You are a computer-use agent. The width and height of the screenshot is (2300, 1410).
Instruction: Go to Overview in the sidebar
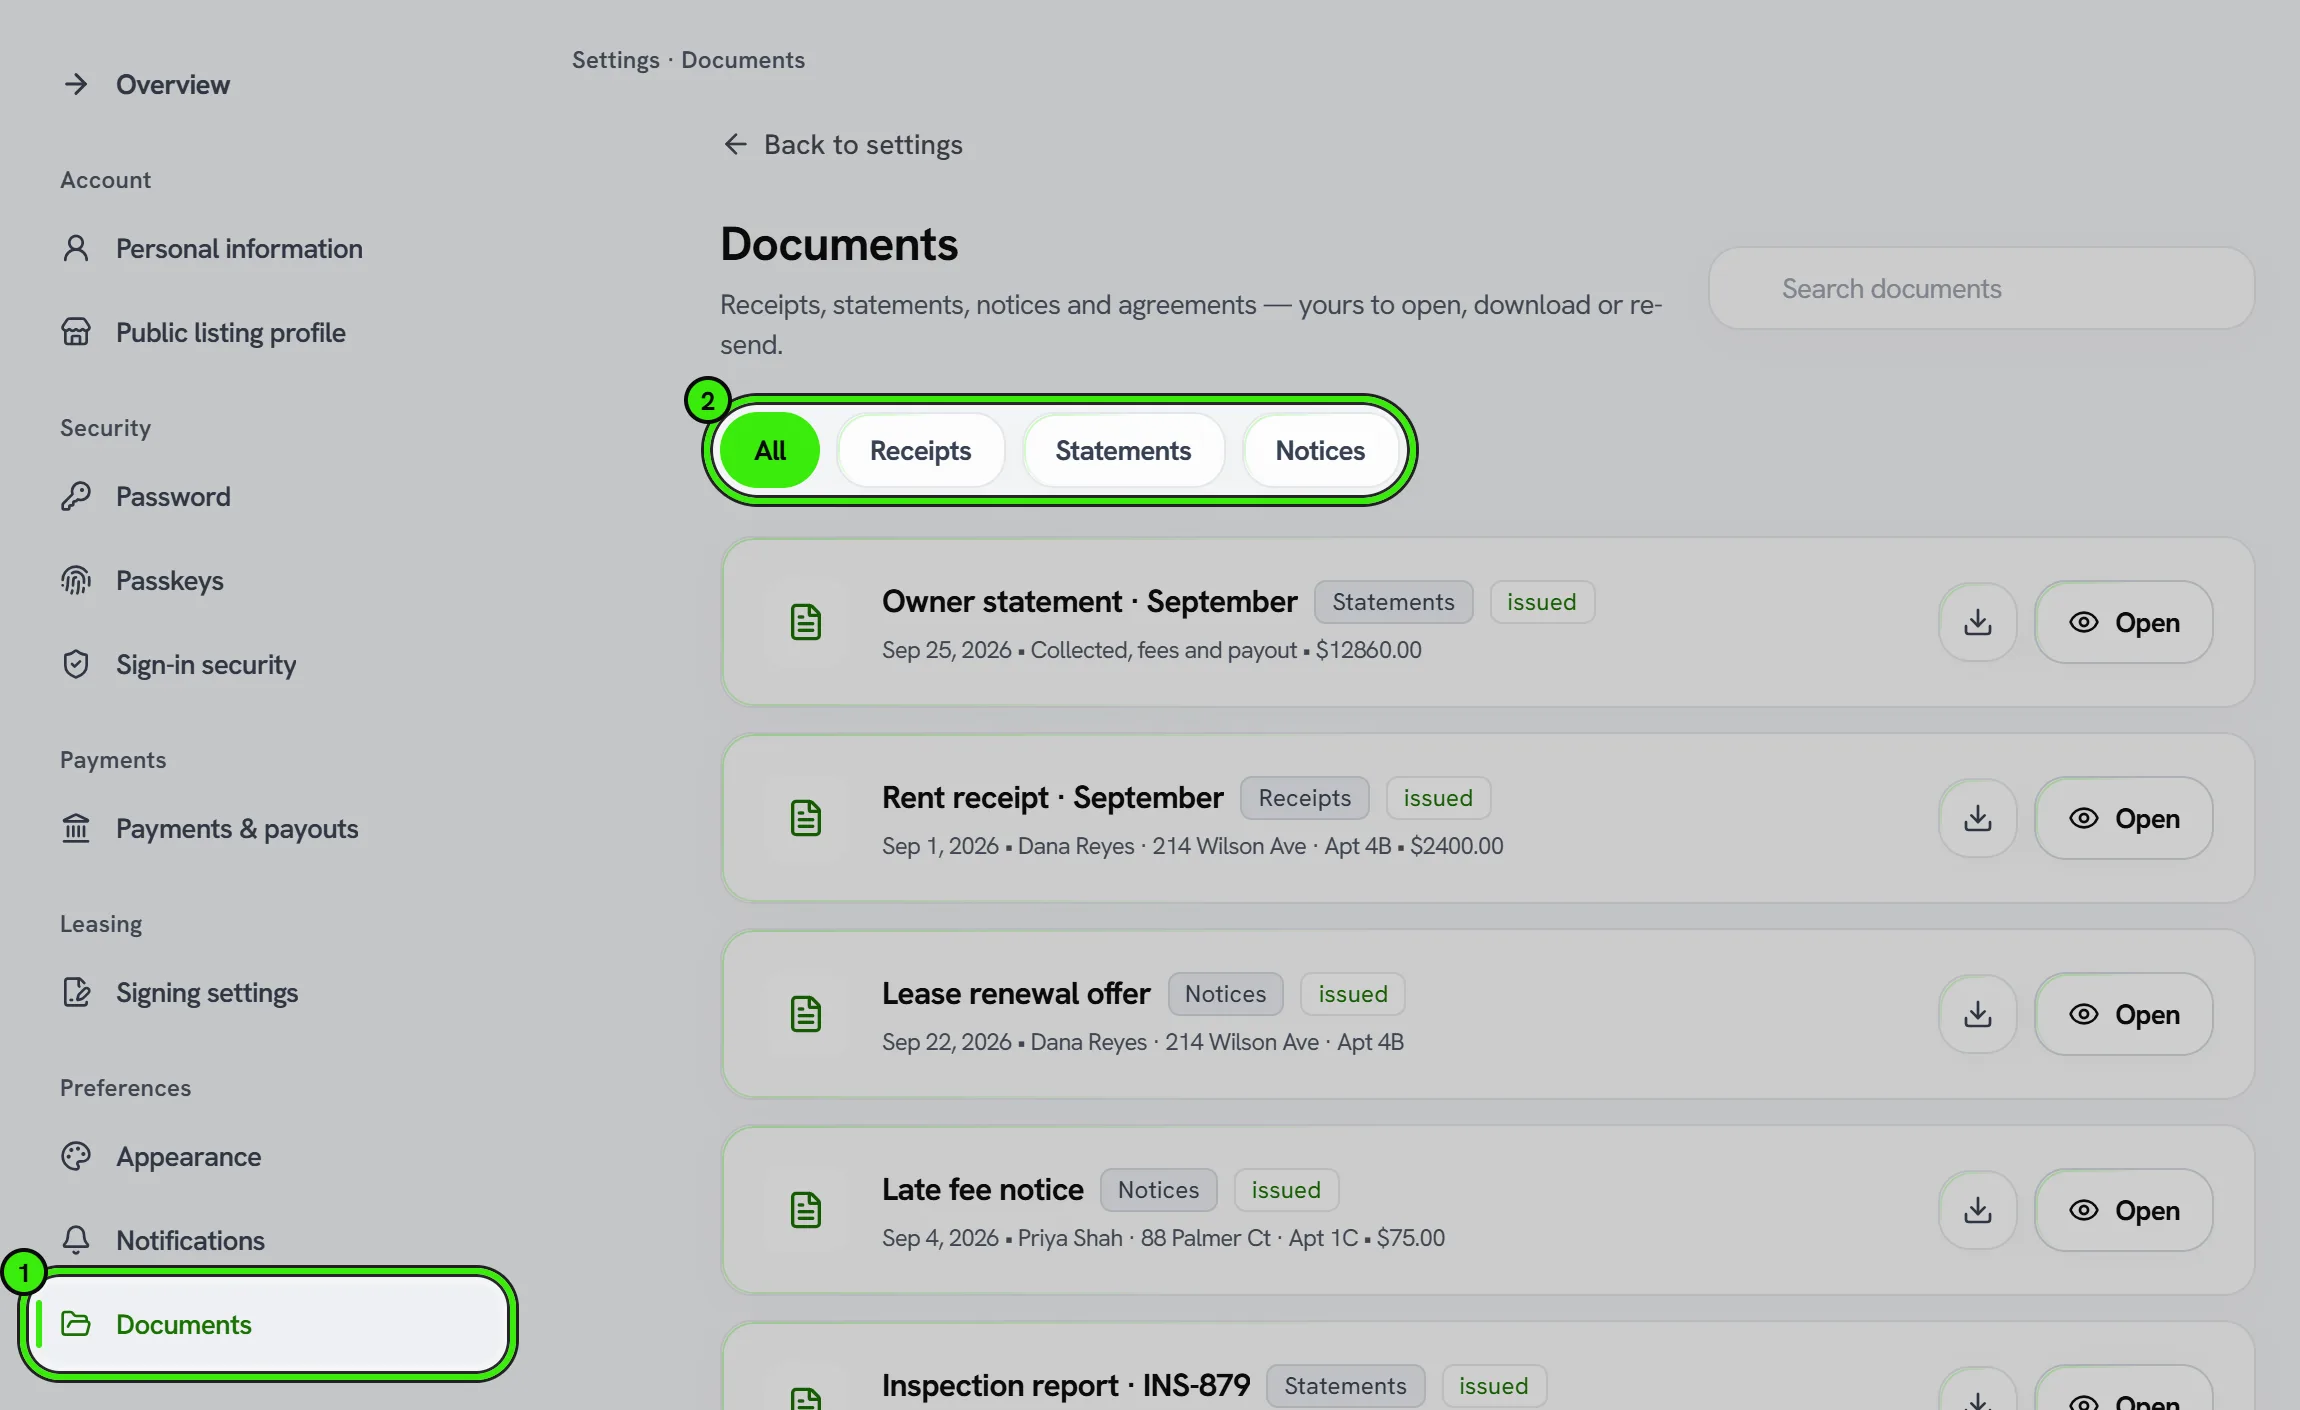(x=172, y=84)
